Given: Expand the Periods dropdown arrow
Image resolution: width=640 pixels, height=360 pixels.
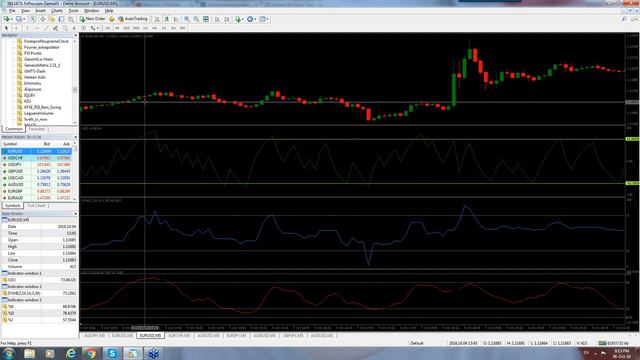Looking at the screenshot, I should click(255, 19).
